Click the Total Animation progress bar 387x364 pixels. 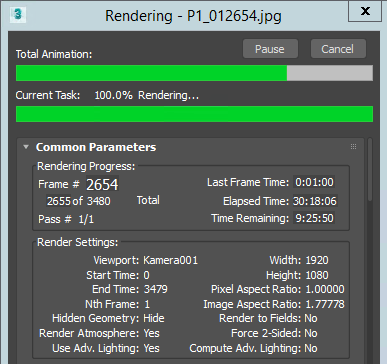pyautogui.click(x=194, y=73)
